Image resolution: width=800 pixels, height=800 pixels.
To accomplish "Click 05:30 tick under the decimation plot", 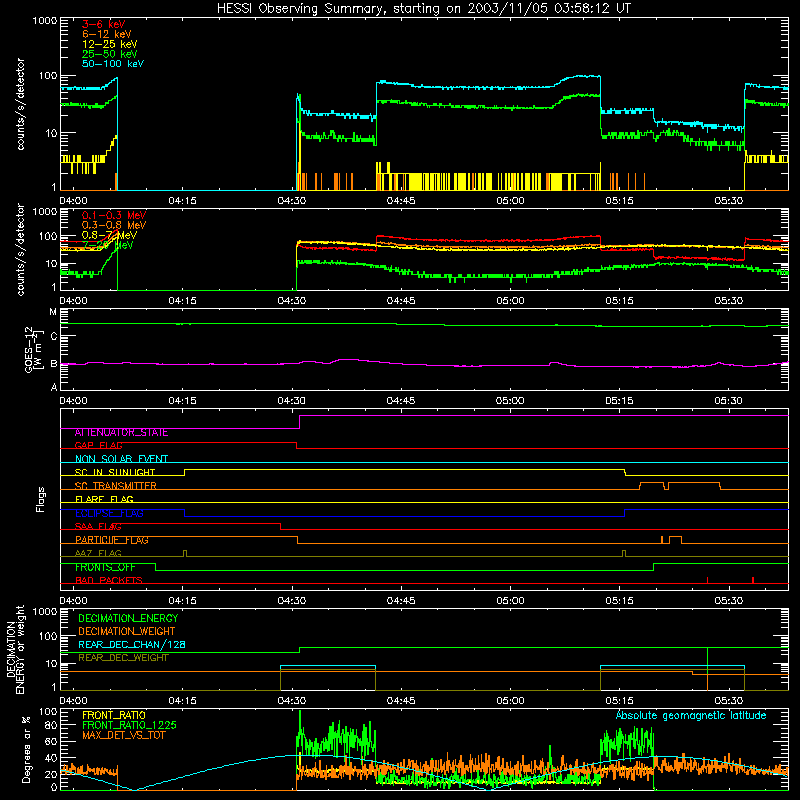I will [x=728, y=701].
